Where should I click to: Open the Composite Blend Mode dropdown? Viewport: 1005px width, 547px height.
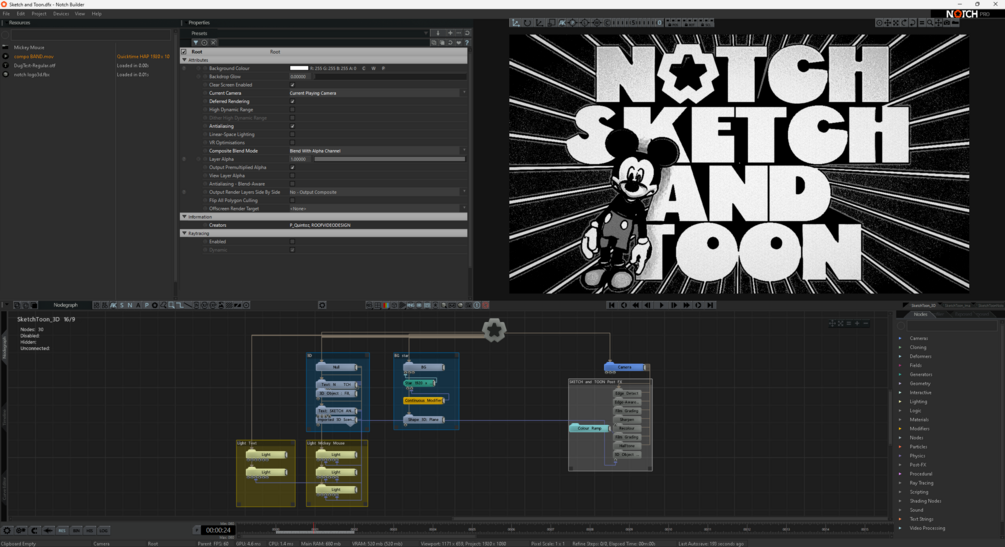377,151
